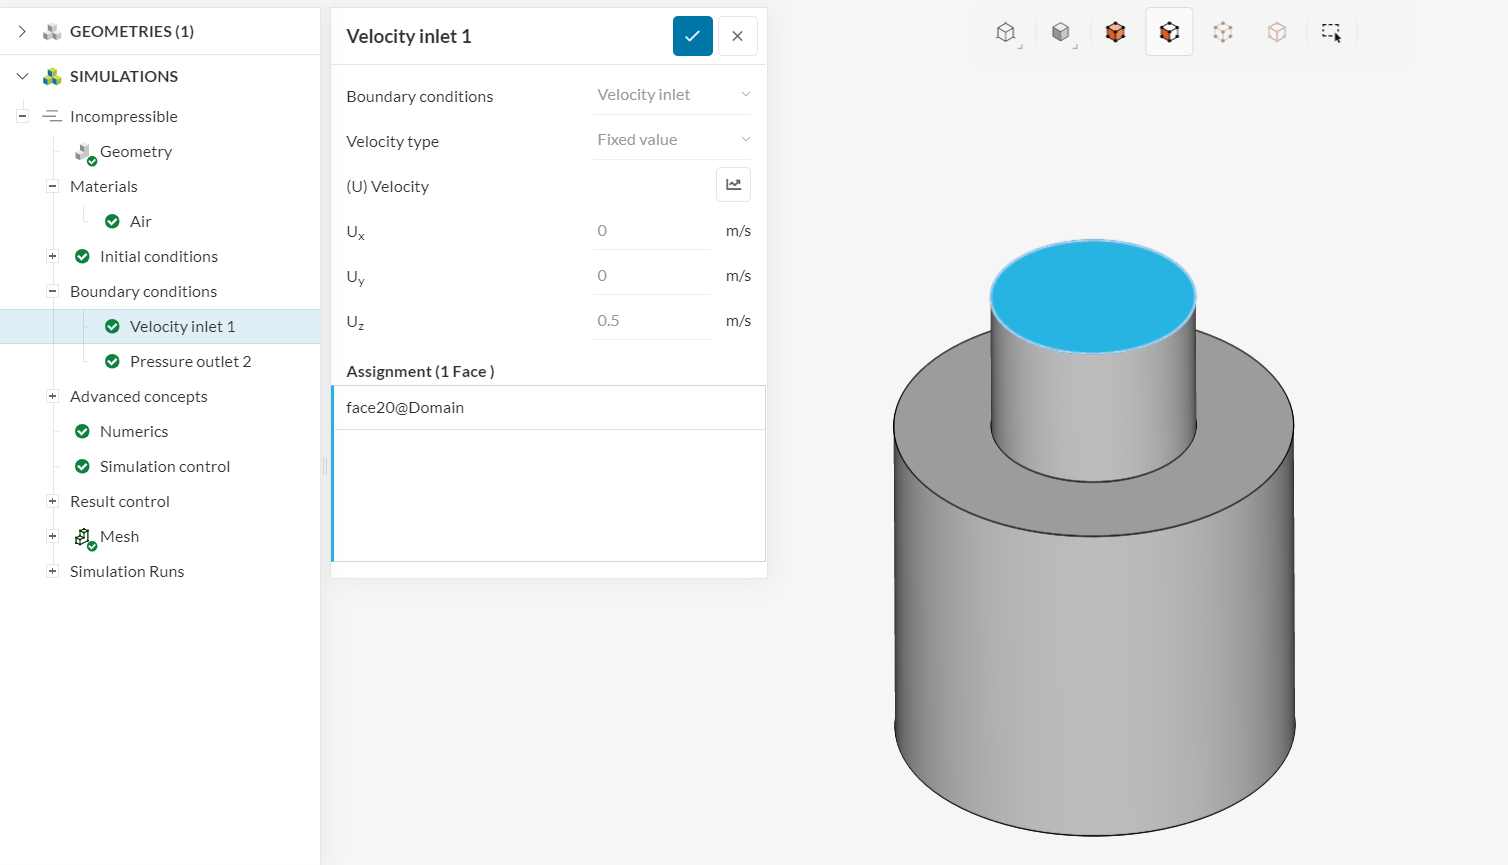Viewport: 1508px width, 865px height.
Task: Open the velocity table/chart input icon
Action: click(733, 185)
